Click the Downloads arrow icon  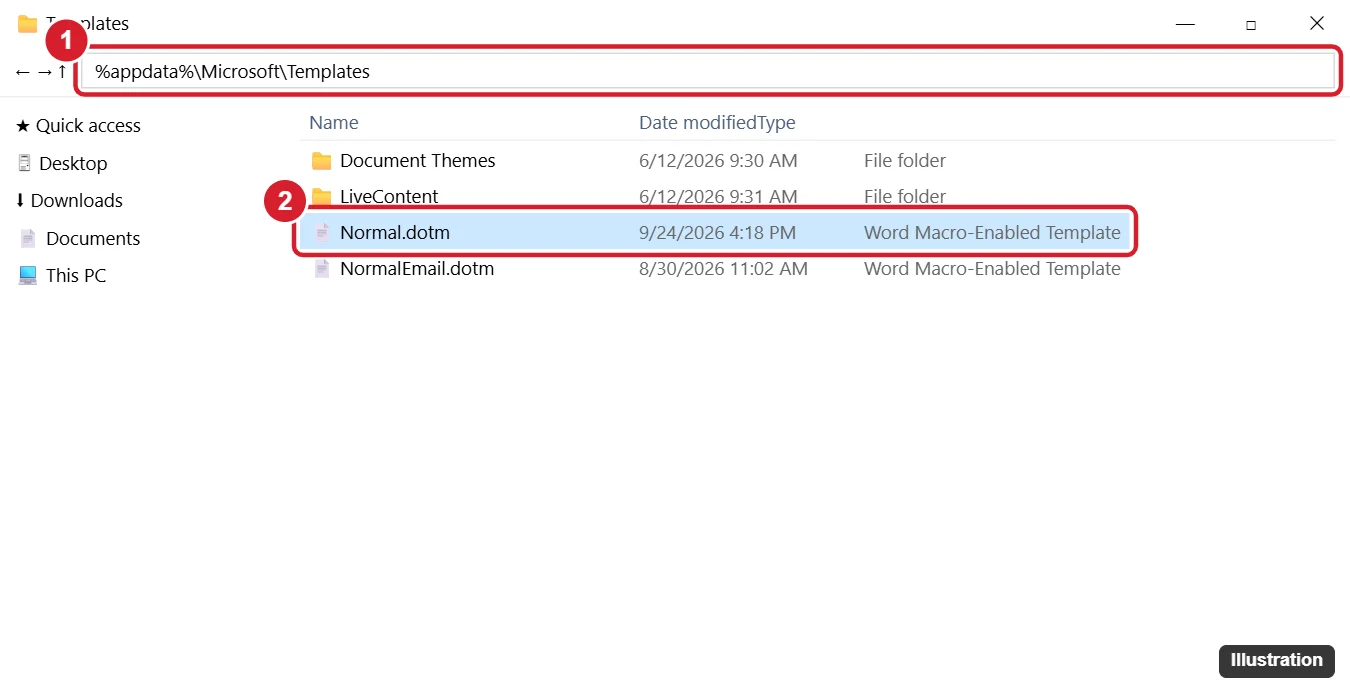[x=20, y=201]
